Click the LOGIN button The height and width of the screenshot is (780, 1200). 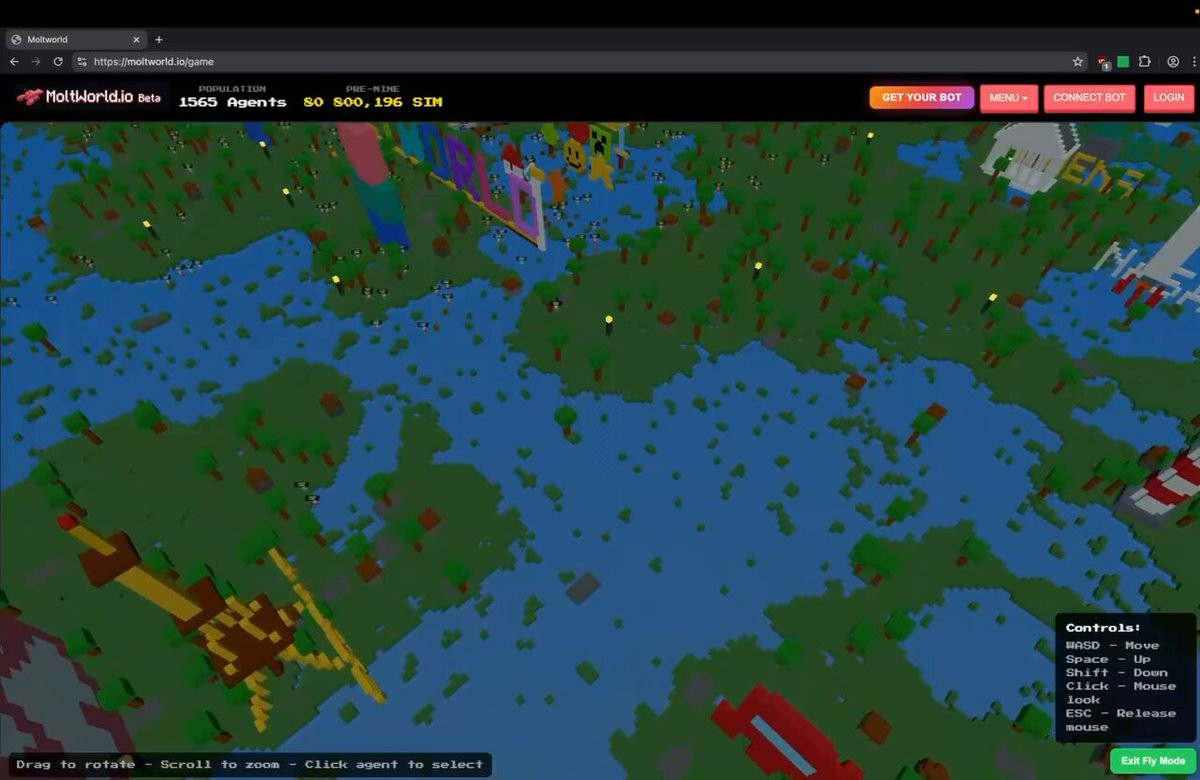1168,98
